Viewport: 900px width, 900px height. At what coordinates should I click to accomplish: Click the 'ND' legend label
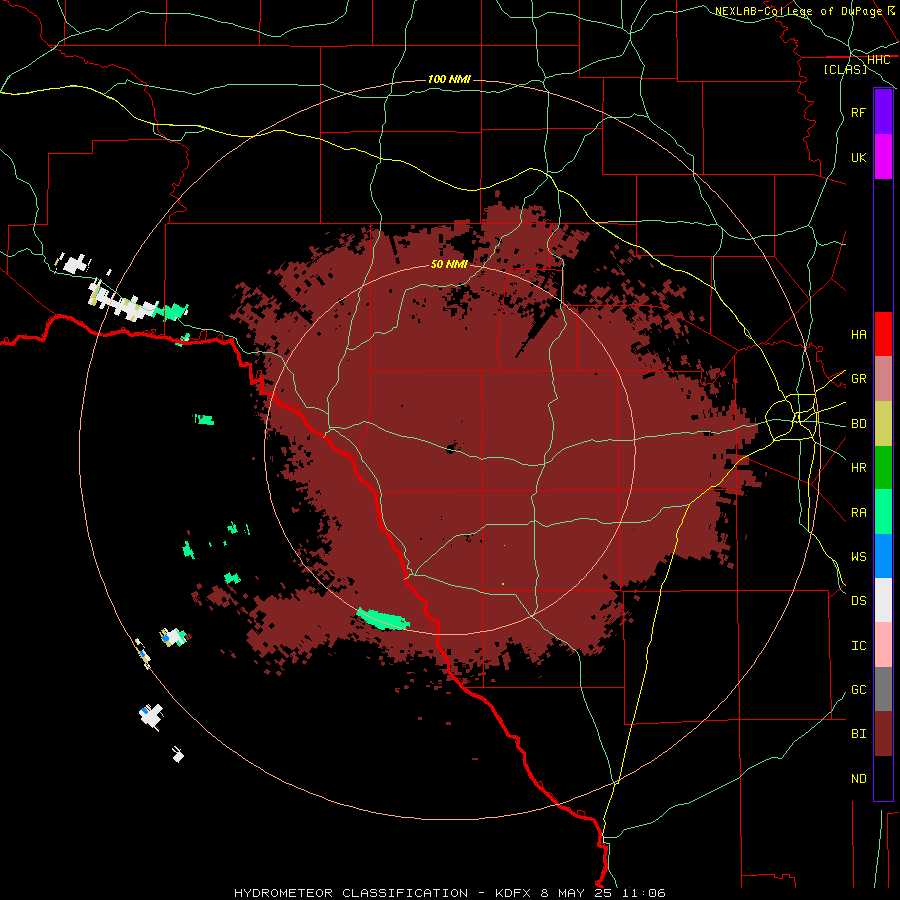coord(859,779)
